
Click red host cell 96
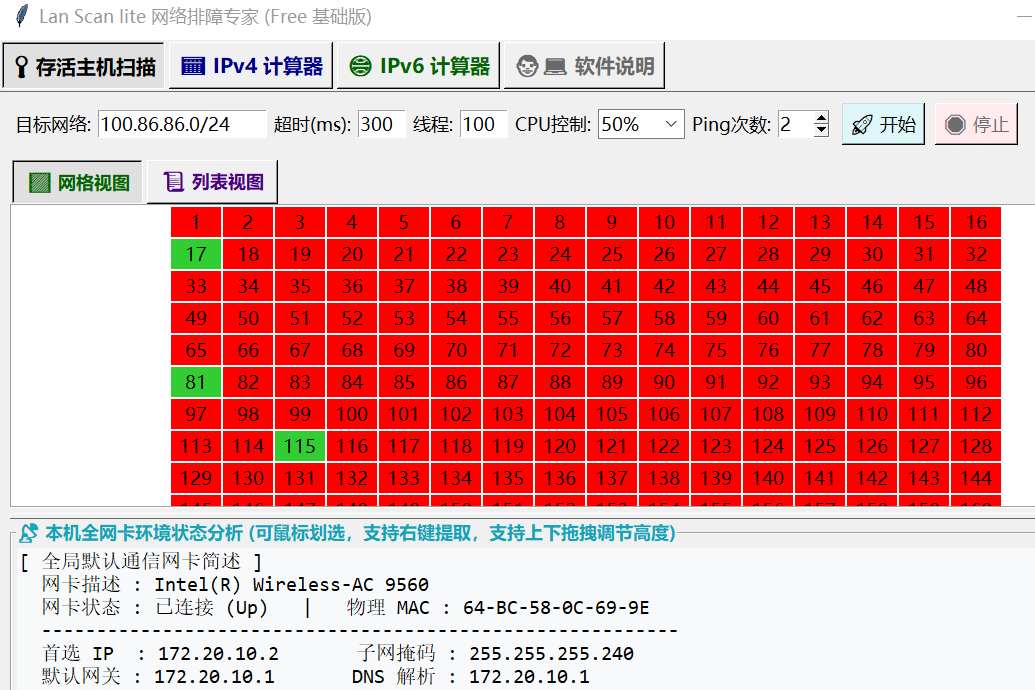(976, 382)
